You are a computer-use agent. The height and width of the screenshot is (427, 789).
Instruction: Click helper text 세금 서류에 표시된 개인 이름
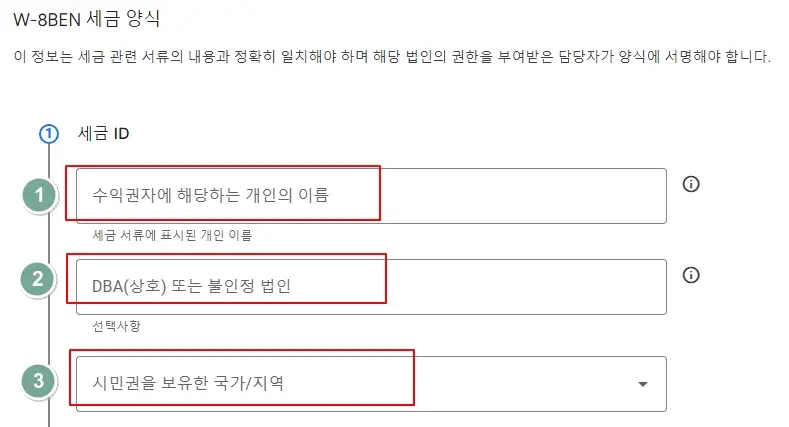pos(172,235)
